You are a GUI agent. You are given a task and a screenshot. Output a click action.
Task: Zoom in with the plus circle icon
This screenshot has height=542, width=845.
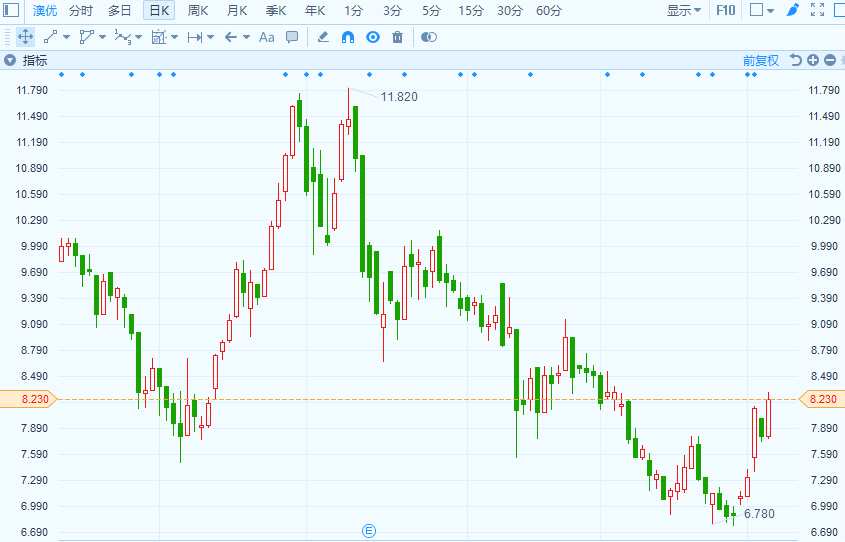pos(813,60)
